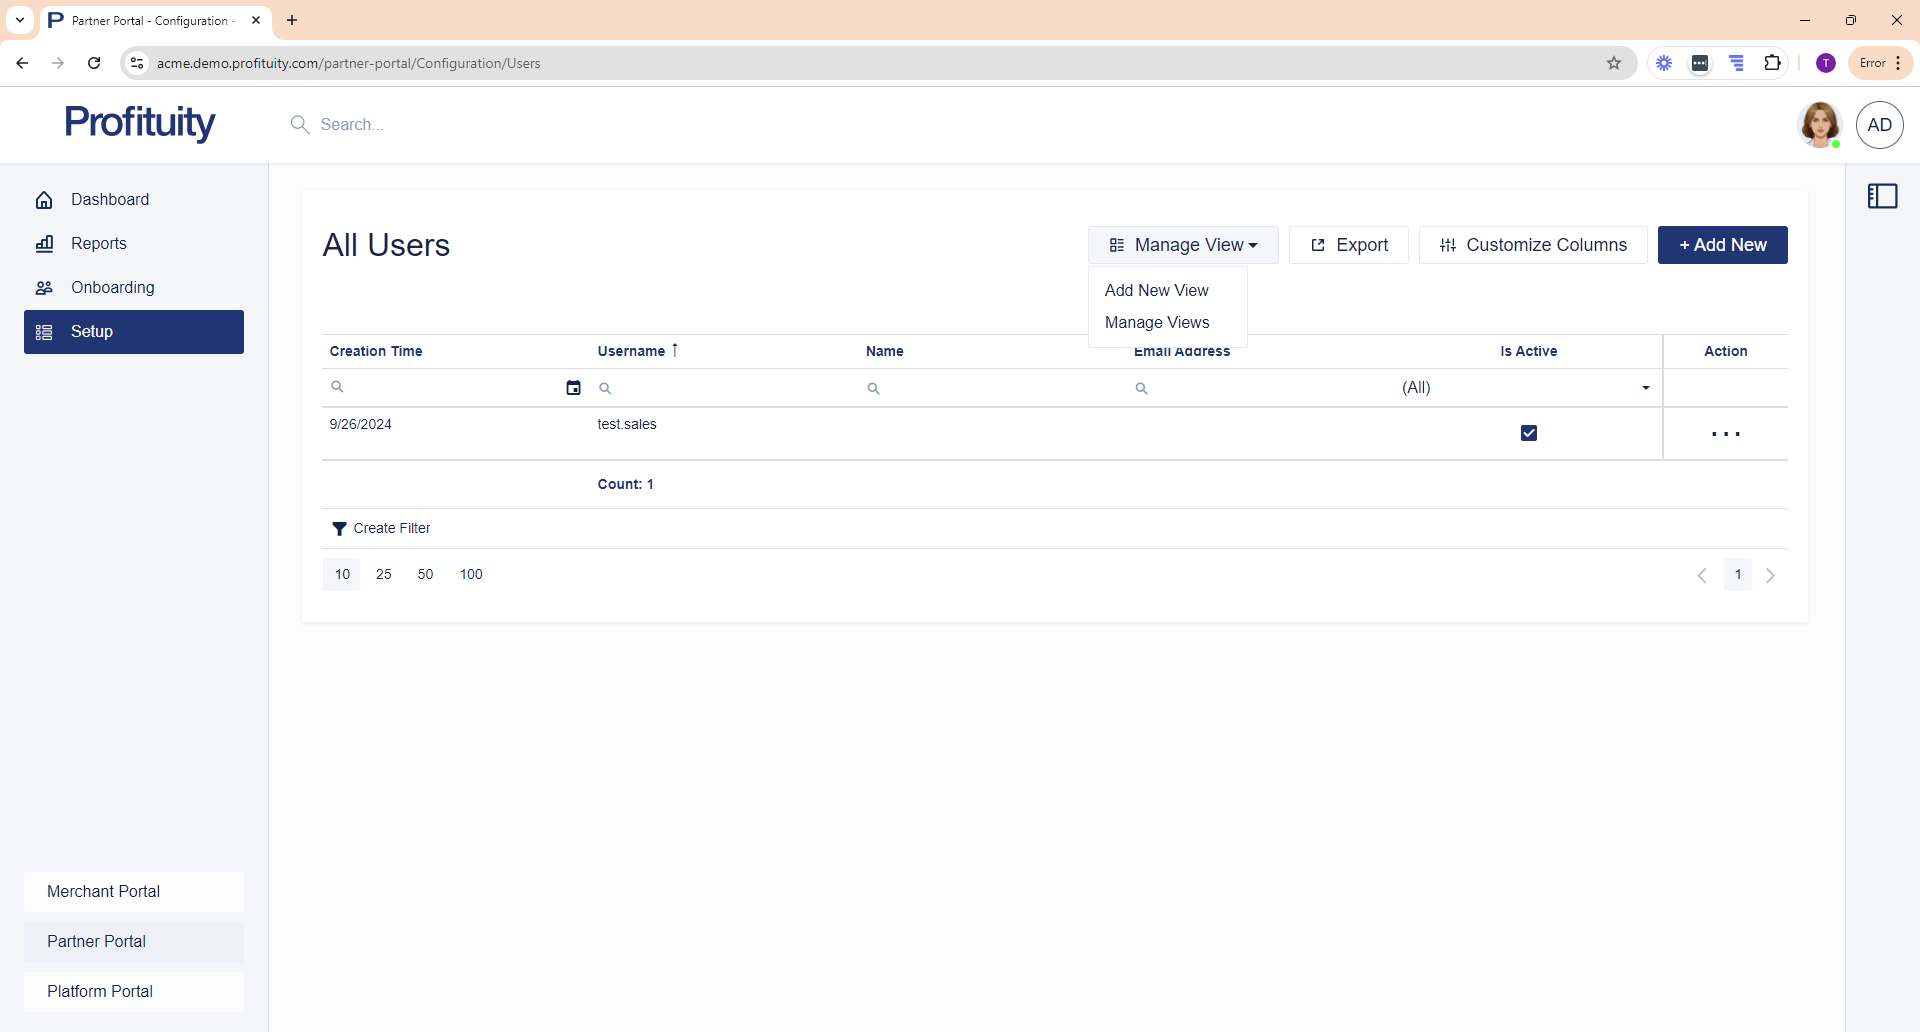Click the Export button
Image resolution: width=1920 pixels, height=1032 pixels.
pyautogui.click(x=1348, y=245)
